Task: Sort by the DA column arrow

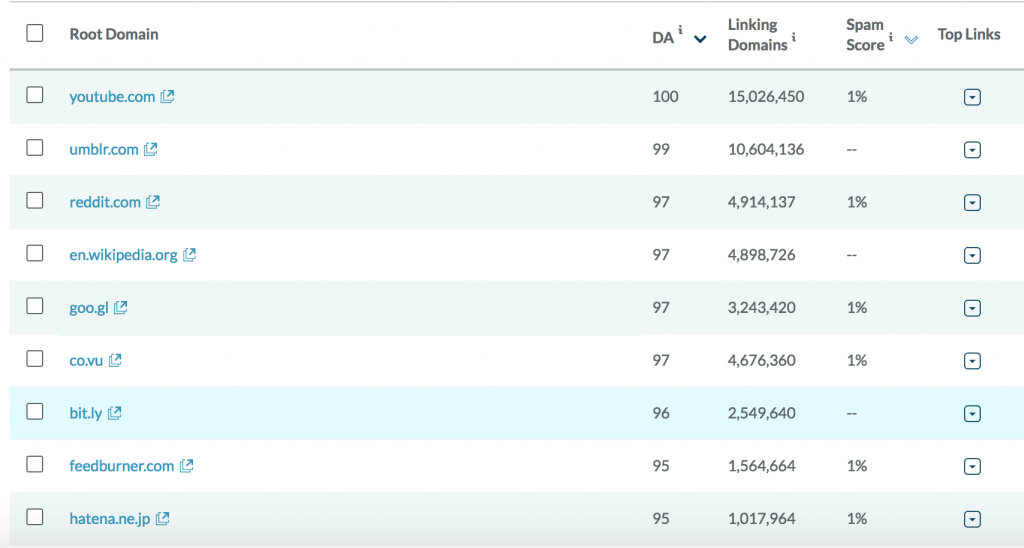Action: (700, 39)
